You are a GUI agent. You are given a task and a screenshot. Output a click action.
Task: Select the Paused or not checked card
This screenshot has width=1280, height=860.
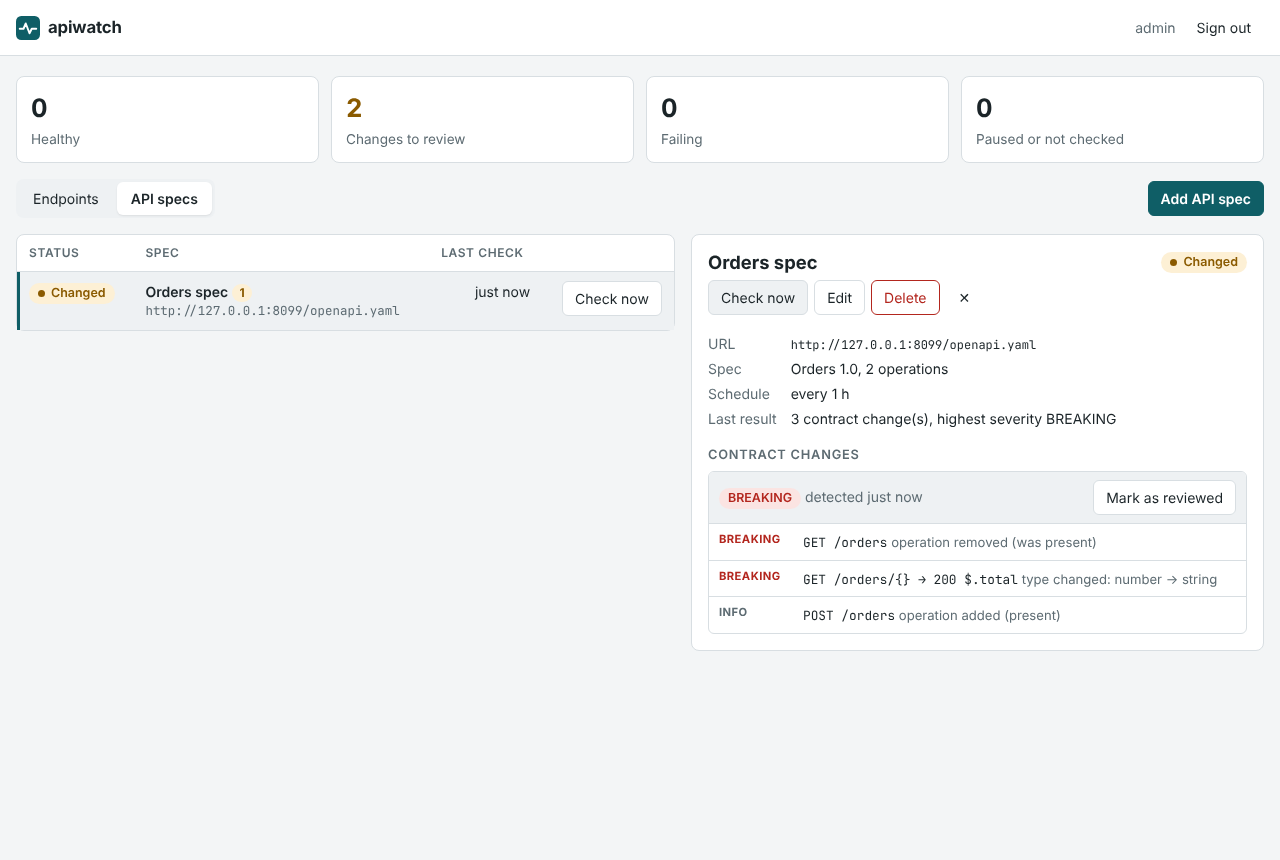point(1112,119)
